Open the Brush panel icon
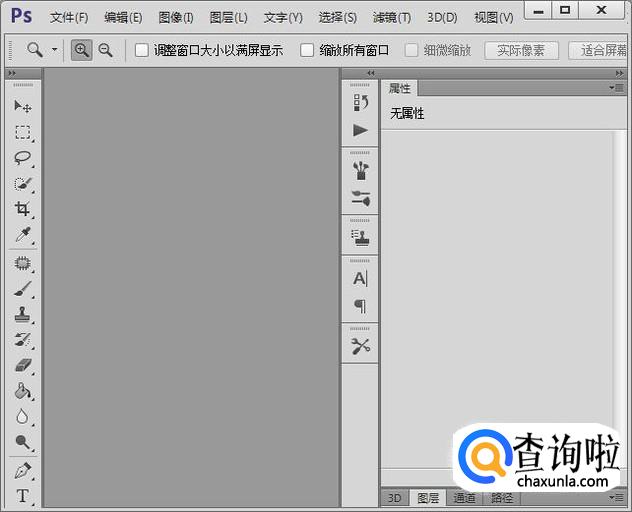The image size is (632, 512). pyautogui.click(x=360, y=171)
